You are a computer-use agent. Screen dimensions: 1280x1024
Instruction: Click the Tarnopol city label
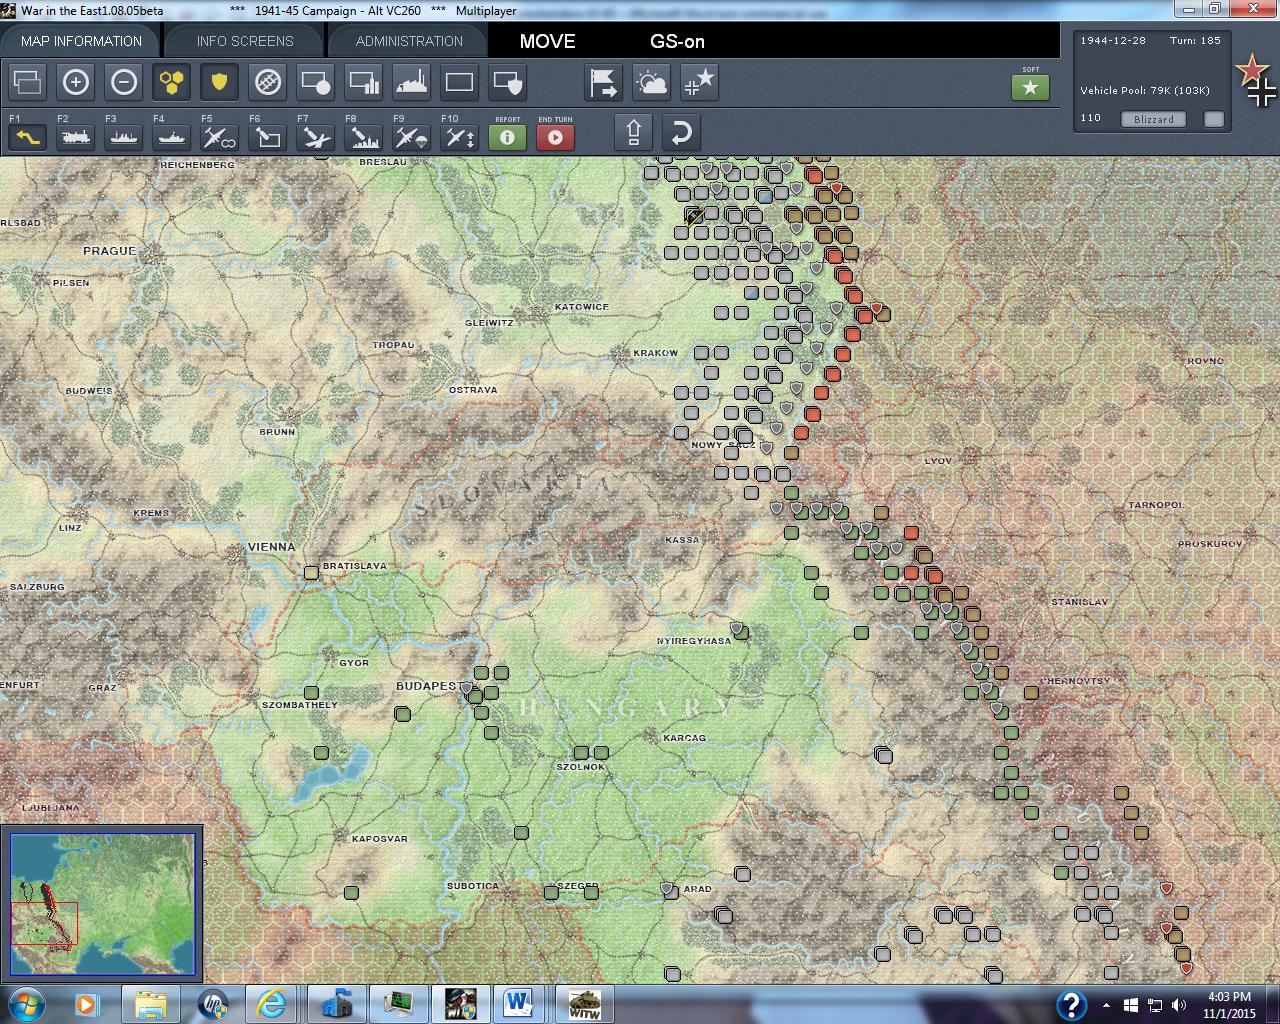(1156, 505)
